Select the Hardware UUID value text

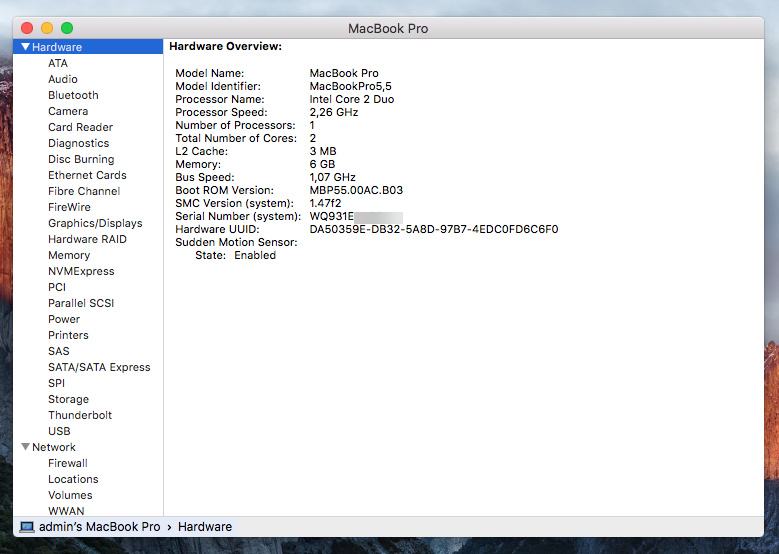click(433, 229)
